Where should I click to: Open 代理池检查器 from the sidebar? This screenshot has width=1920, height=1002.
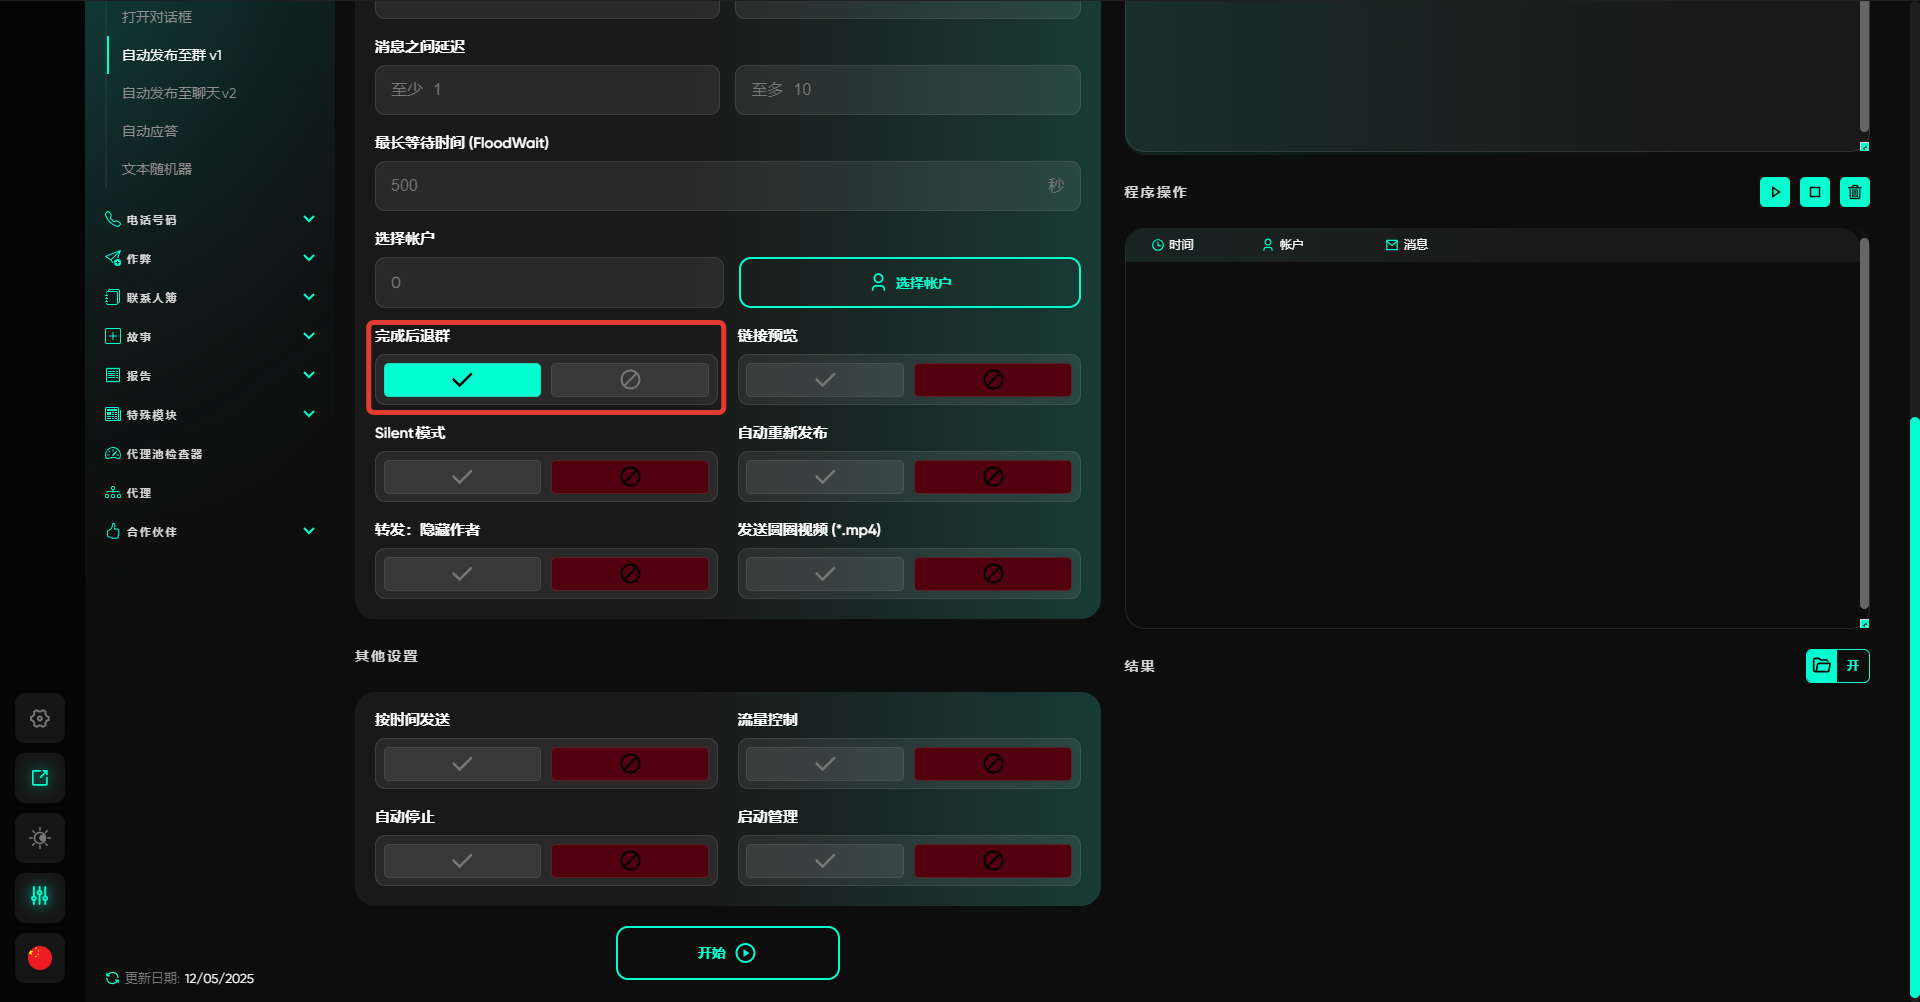[x=164, y=454]
